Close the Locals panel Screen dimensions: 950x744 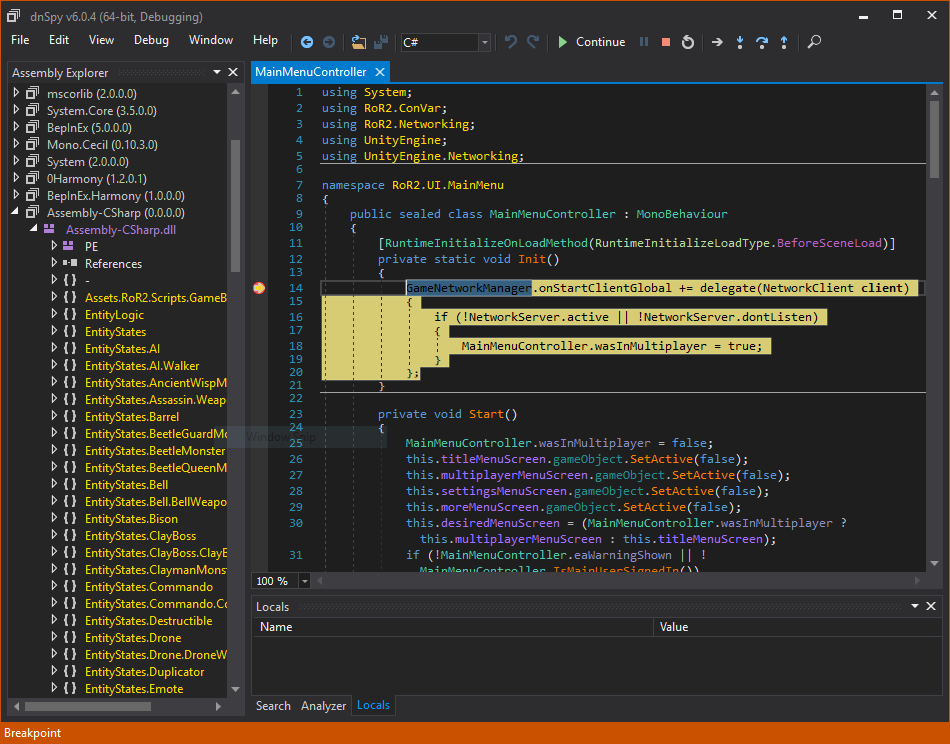(x=931, y=606)
